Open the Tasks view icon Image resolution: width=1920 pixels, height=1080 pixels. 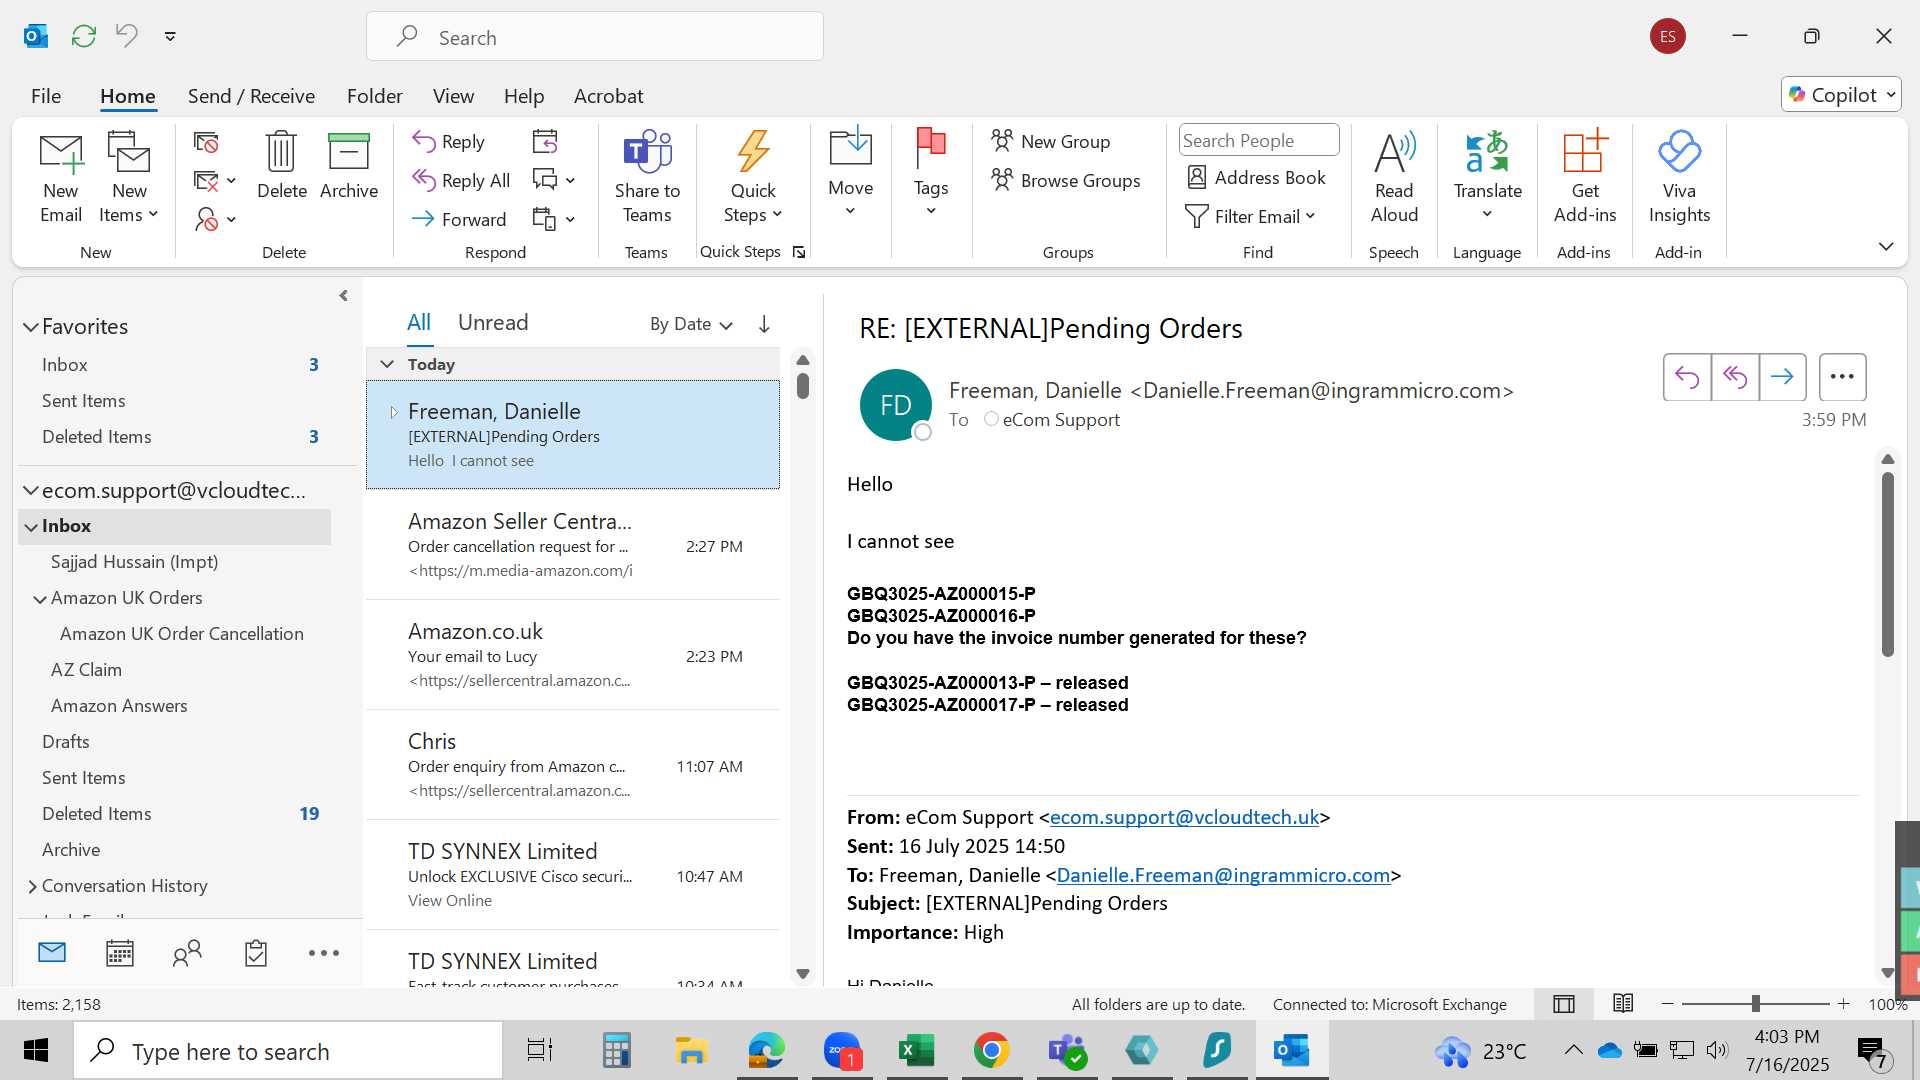coord(256,953)
